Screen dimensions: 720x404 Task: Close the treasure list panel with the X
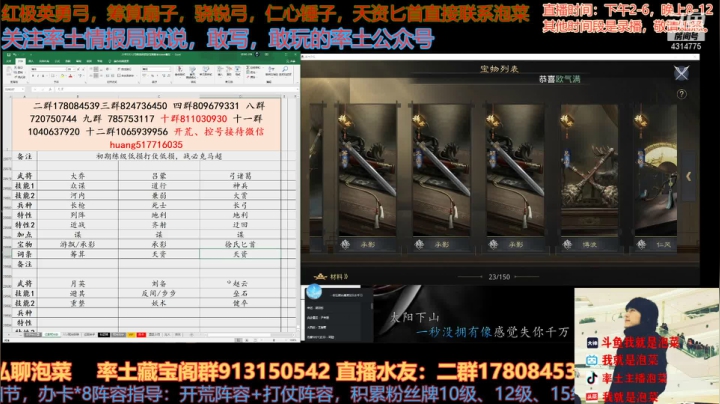point(681,73)
